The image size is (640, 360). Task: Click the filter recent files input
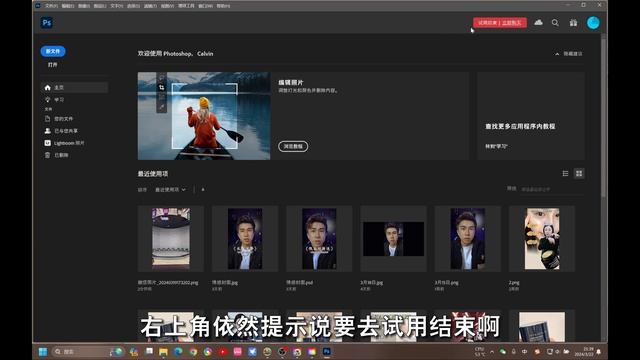(x=552, y=189)
